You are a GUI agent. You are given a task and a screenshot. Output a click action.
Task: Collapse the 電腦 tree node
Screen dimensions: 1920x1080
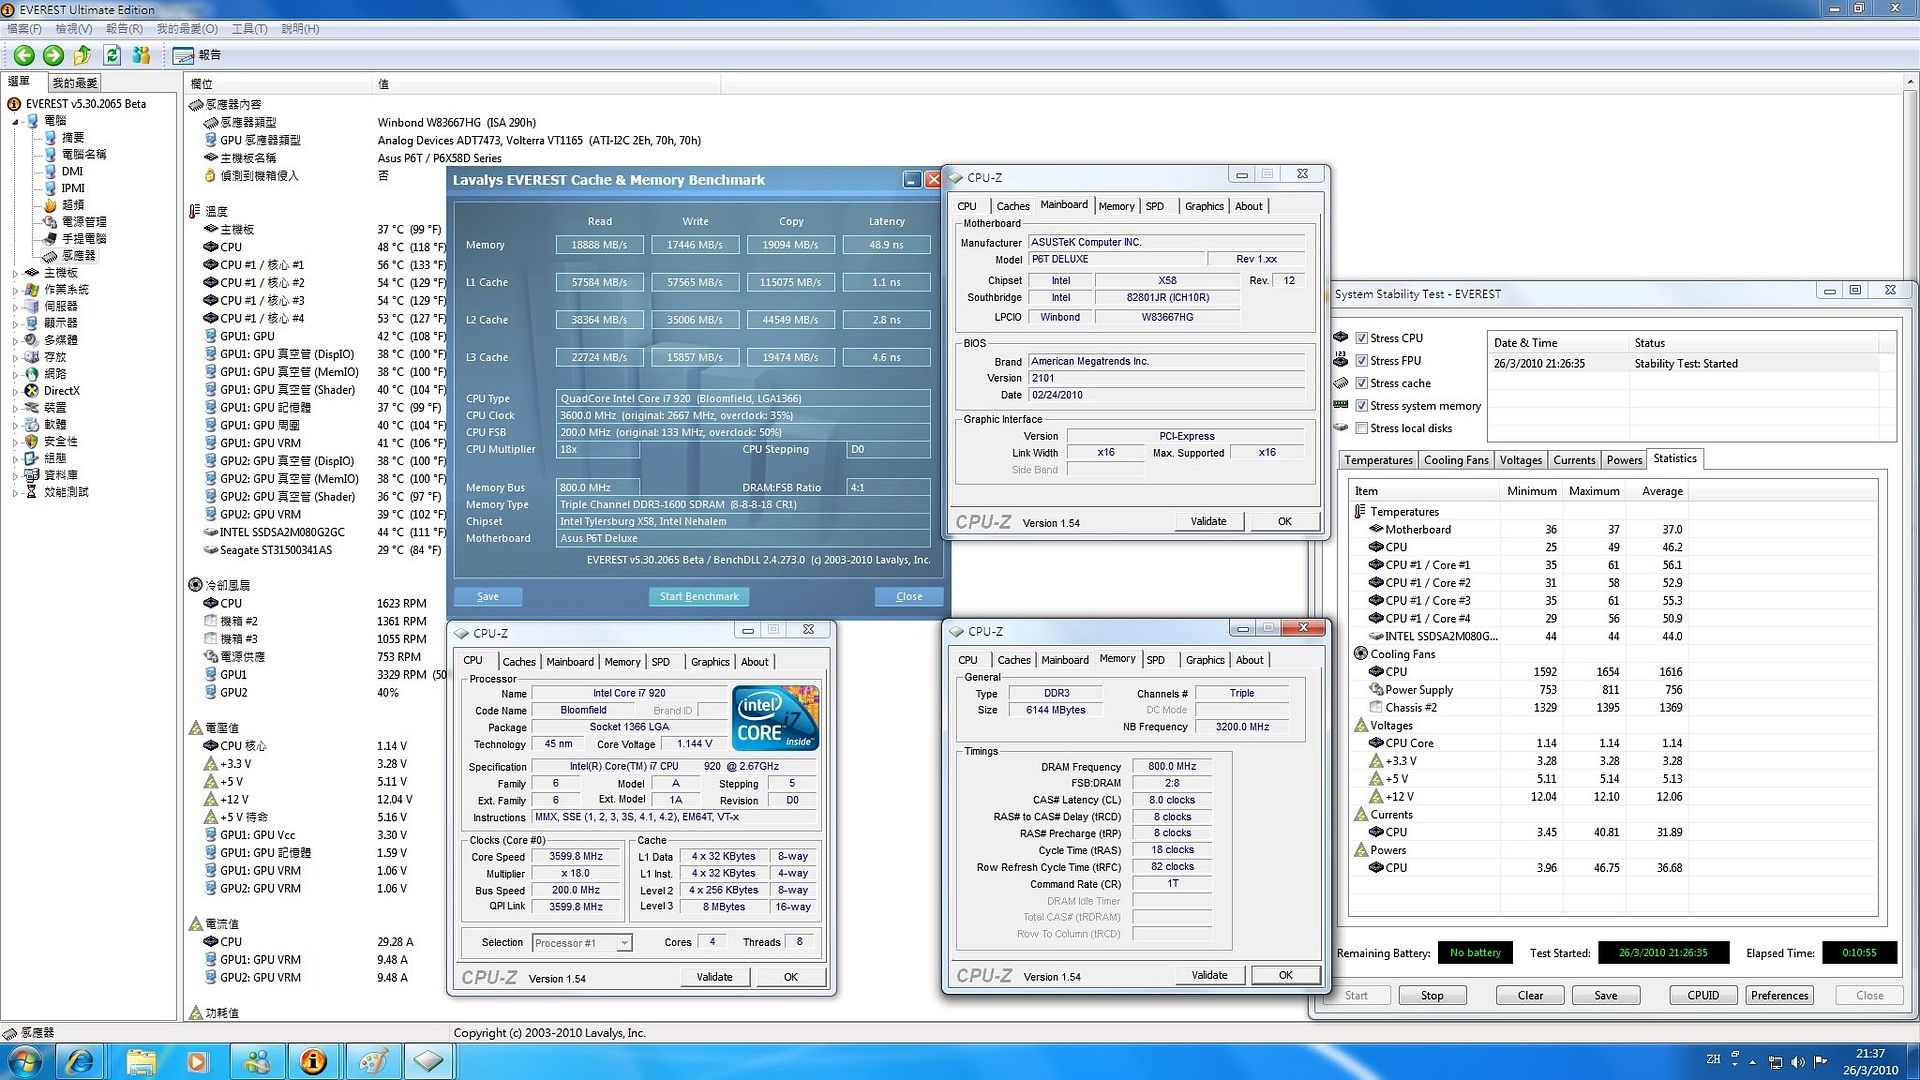(15, 121)
